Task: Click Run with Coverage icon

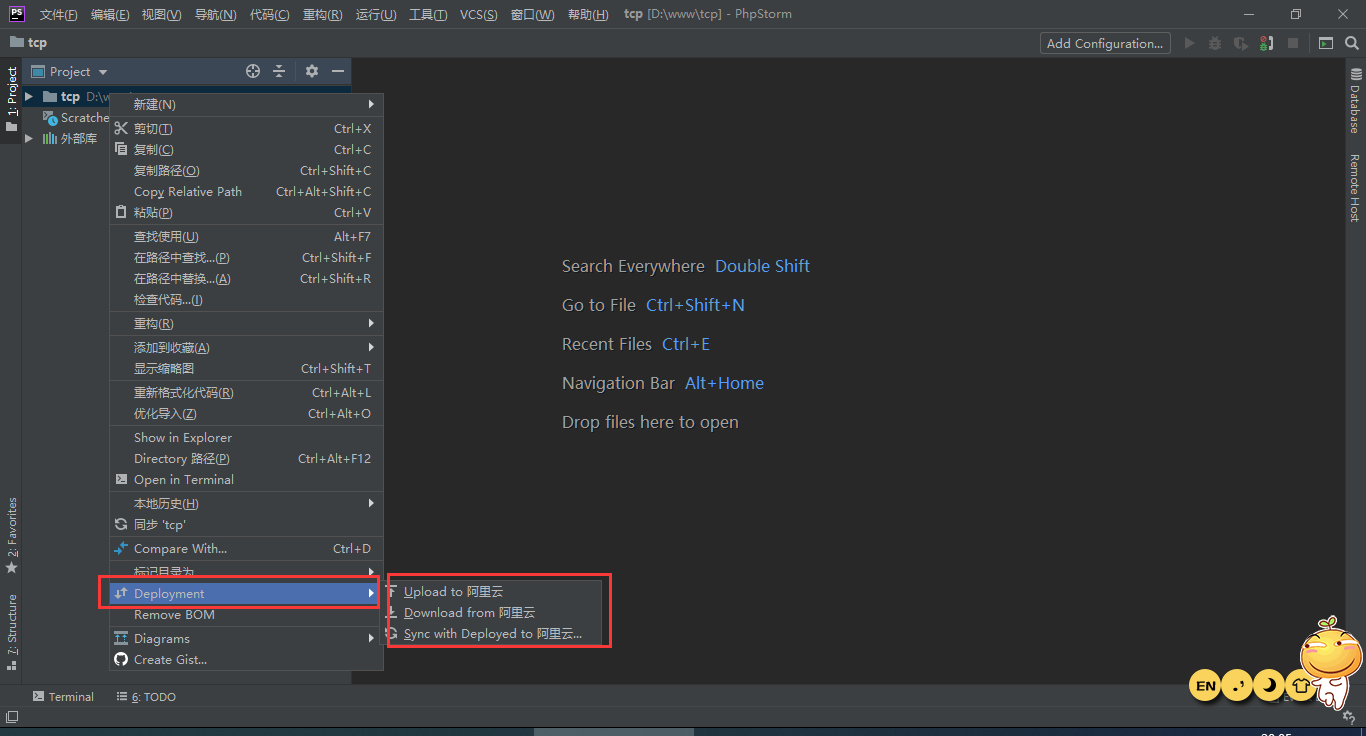Action: (x=1241, y=43)
